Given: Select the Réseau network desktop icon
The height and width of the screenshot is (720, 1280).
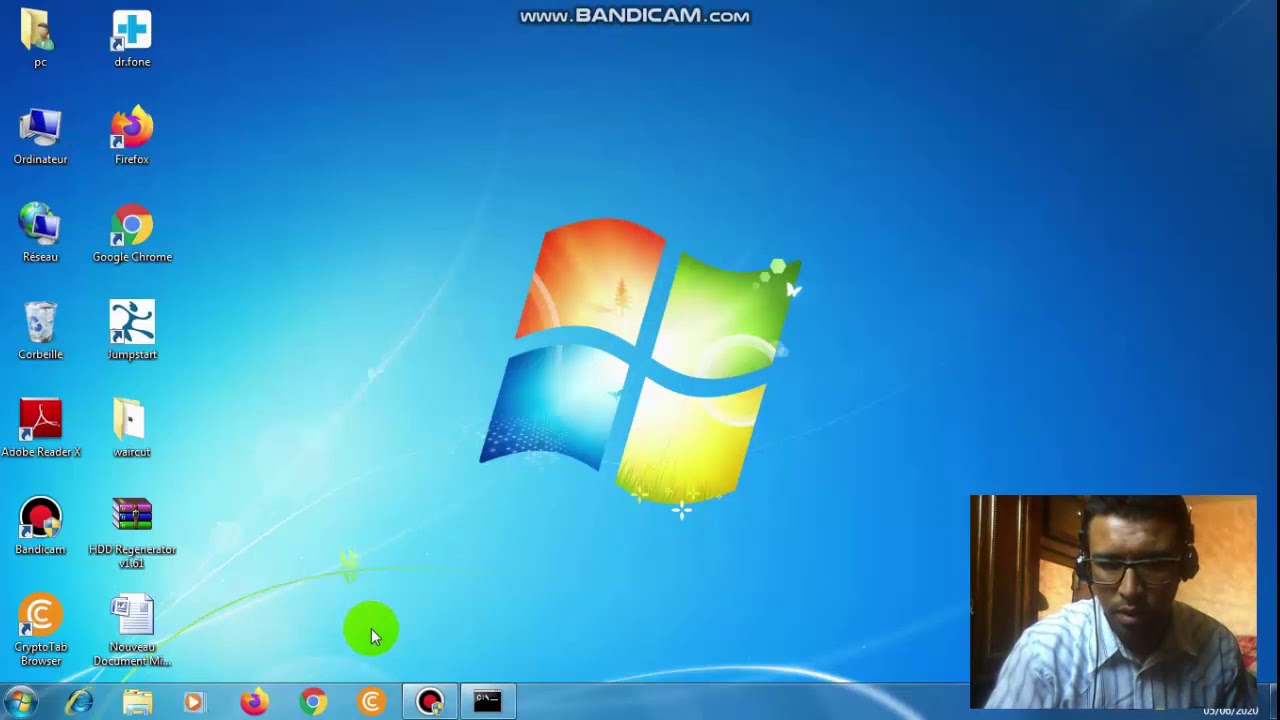Looking at the screenshot, I should pyautogui.click(x=40, y=233).
